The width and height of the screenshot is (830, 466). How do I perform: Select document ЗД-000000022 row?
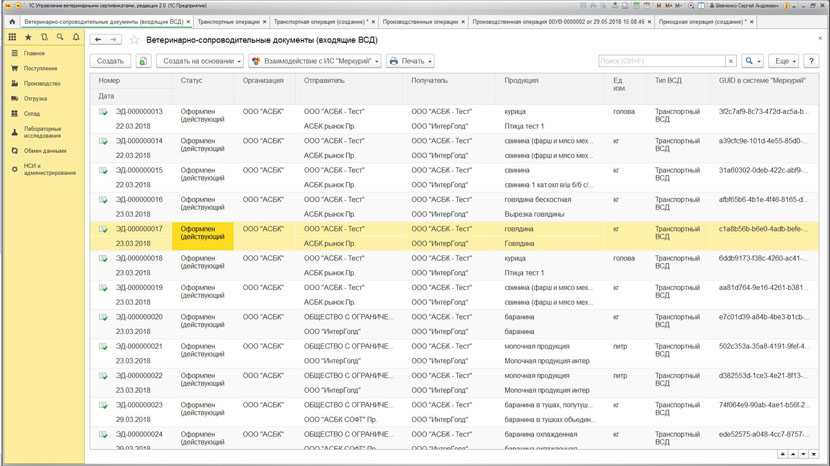(454, 383)
